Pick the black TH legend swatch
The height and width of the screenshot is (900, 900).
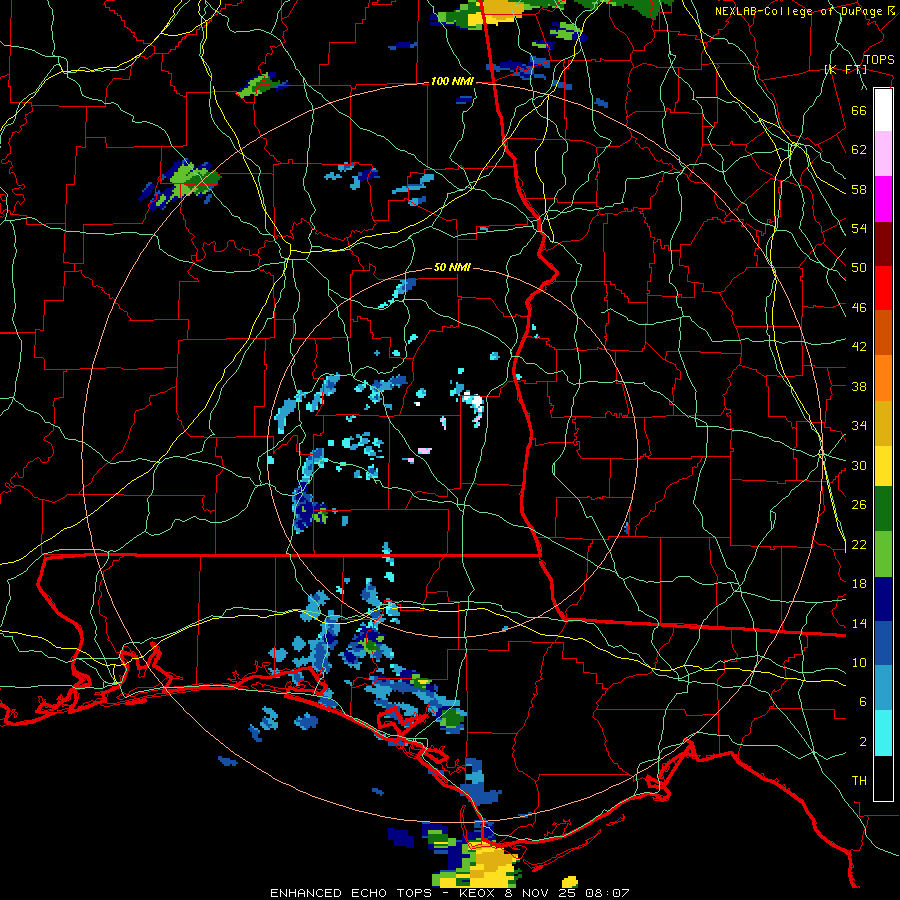(883, 778)
